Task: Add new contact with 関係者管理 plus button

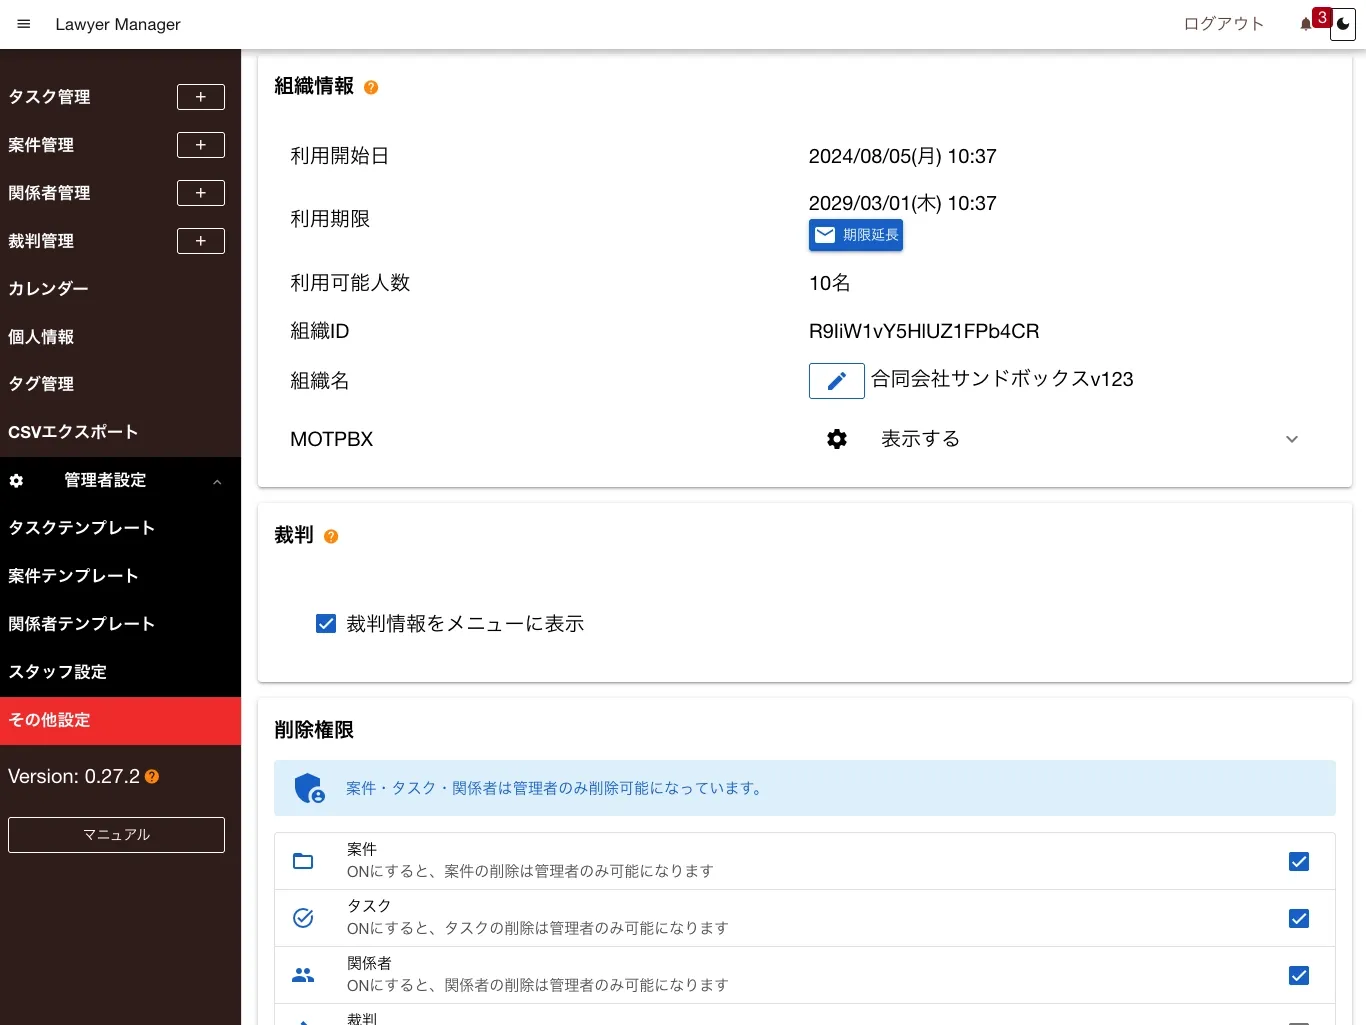Action: [201, 193]
